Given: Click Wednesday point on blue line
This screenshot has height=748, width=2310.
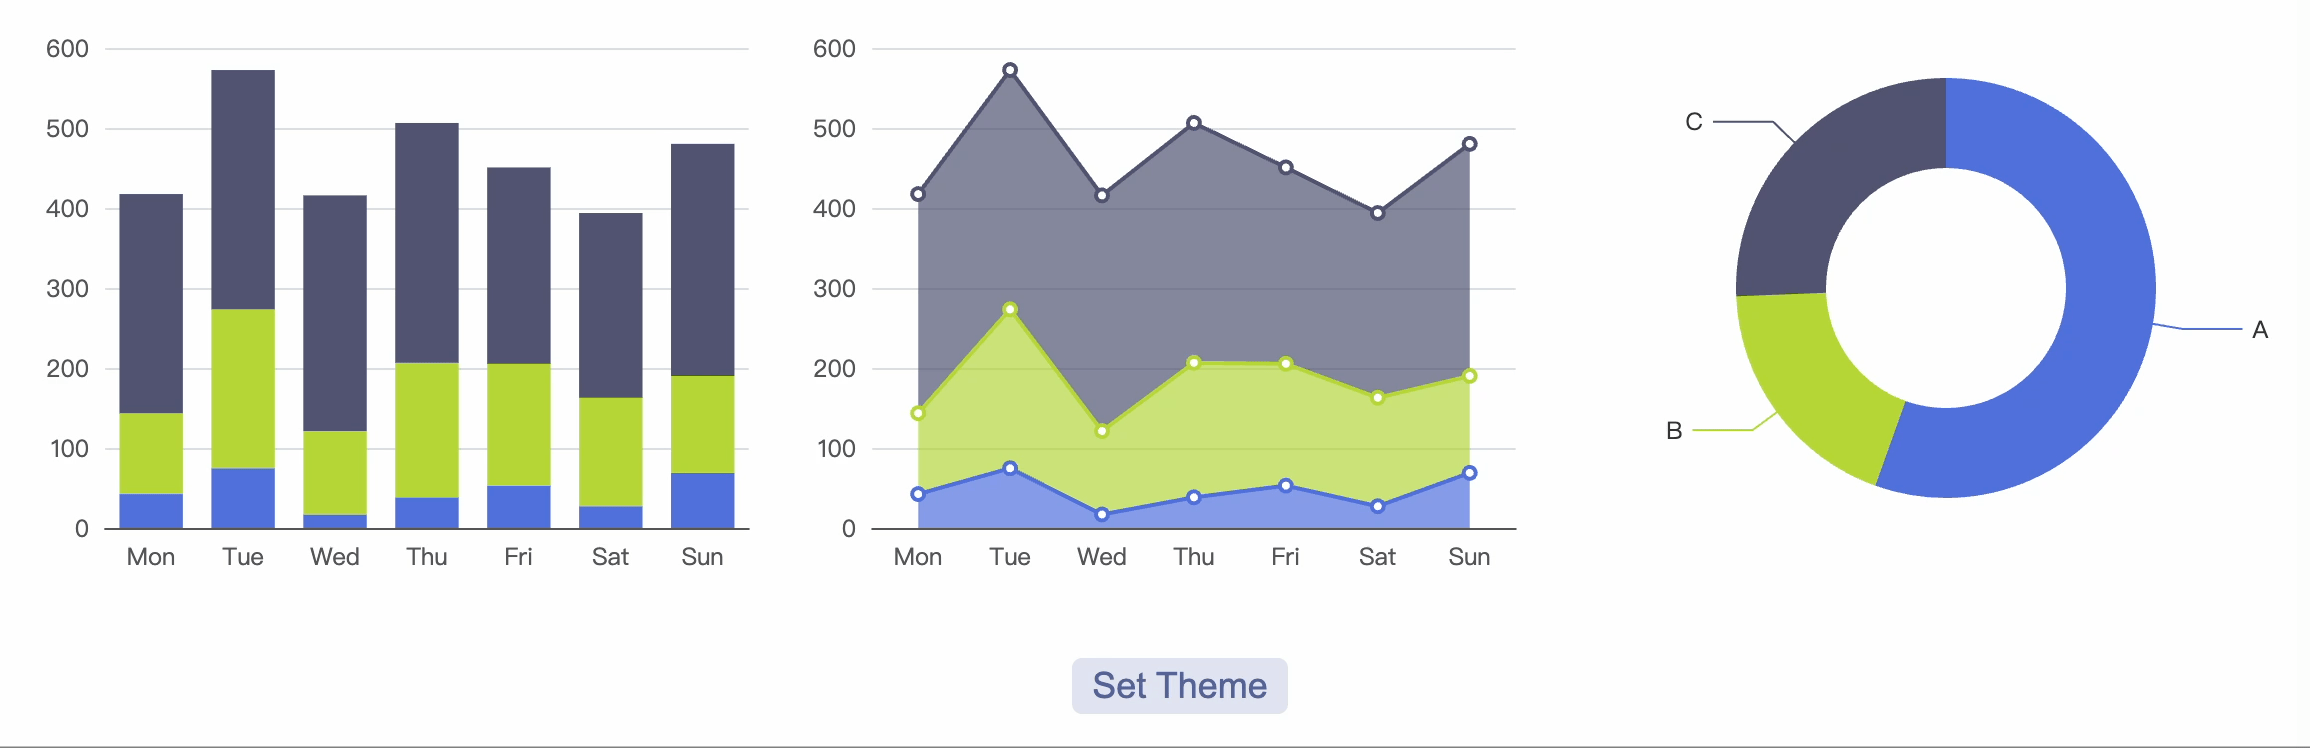Looking at the screenshot, I should point(1102,515).
